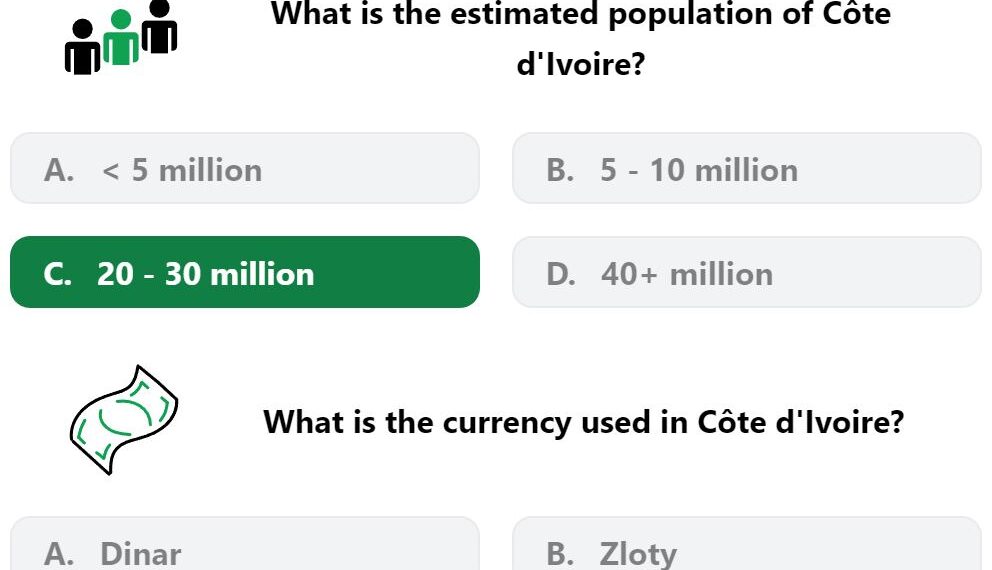The image size is (992, 570).
Task: Click the letter D label beside 40+ million
Action: coord(561,275)
